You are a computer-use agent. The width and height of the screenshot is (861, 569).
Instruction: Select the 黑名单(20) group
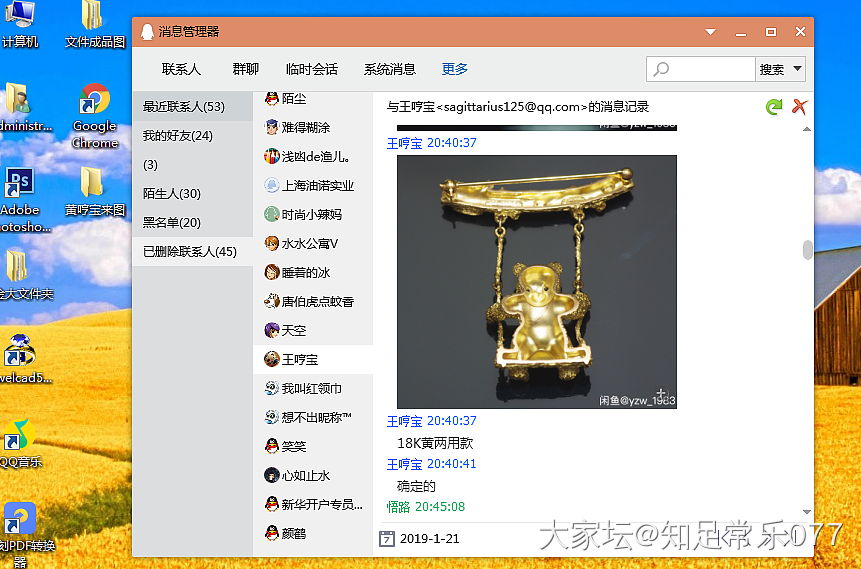pyautogui.click(x=172, y=223)
